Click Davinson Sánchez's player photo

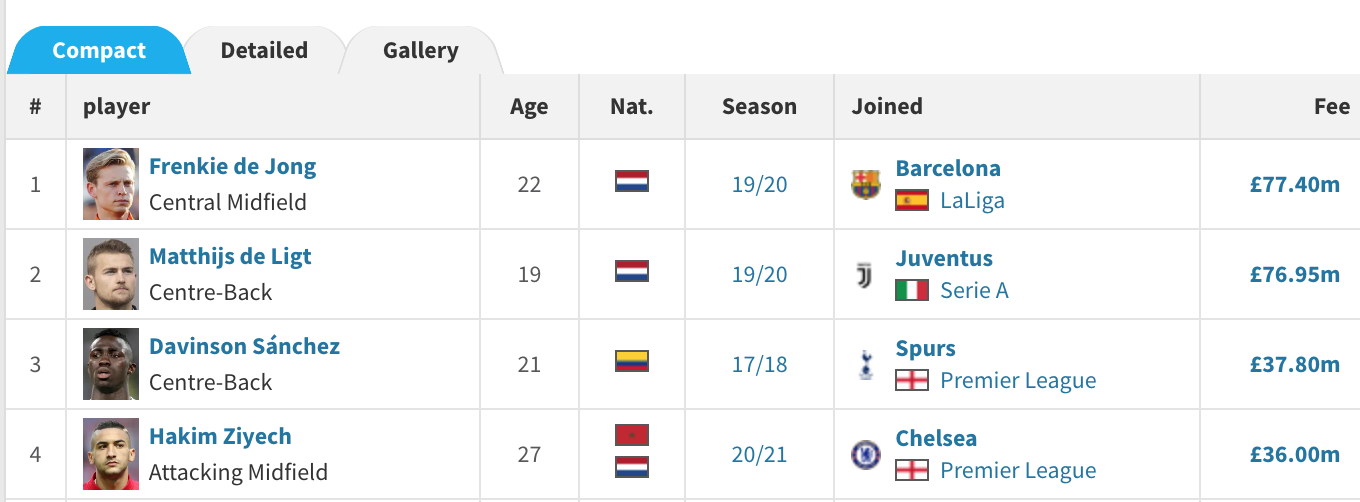[111, 364]
